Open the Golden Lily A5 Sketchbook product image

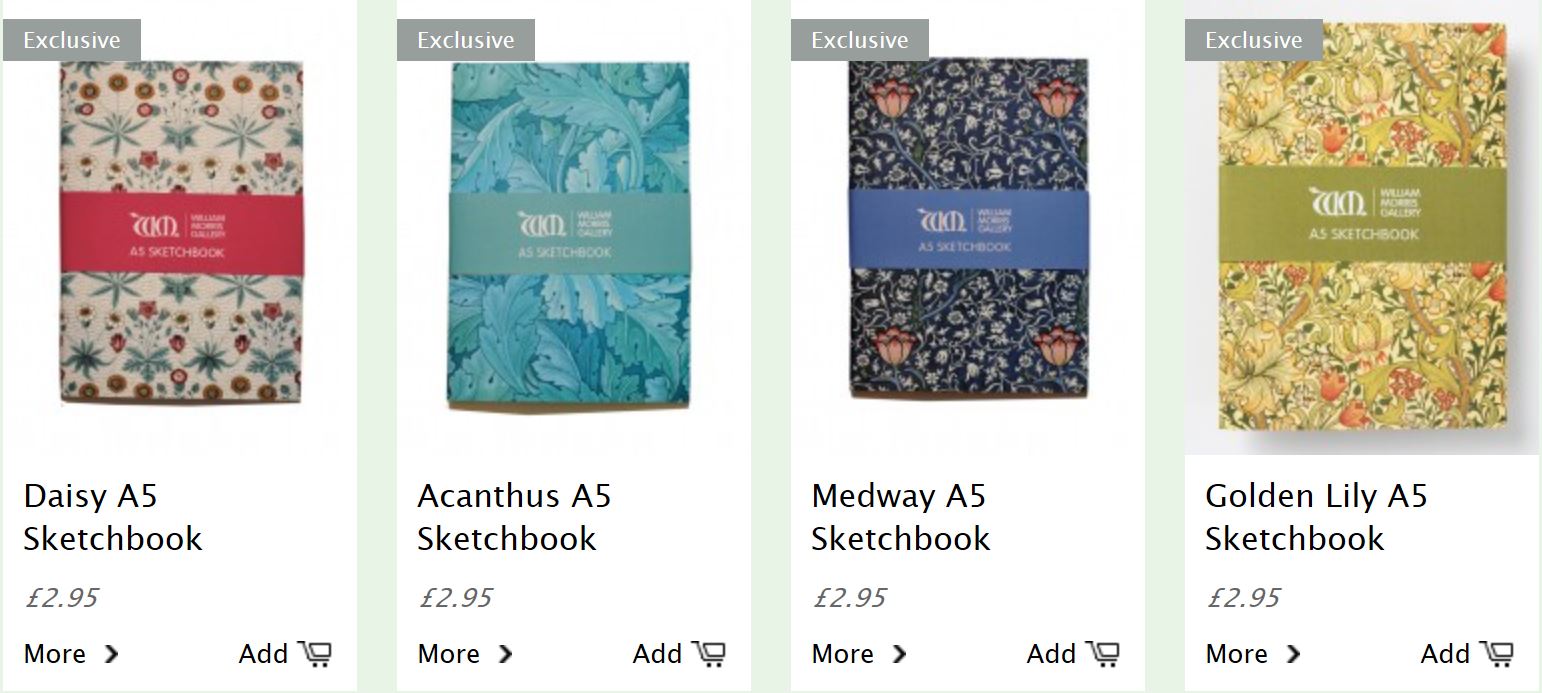[x=1362, y=228]
